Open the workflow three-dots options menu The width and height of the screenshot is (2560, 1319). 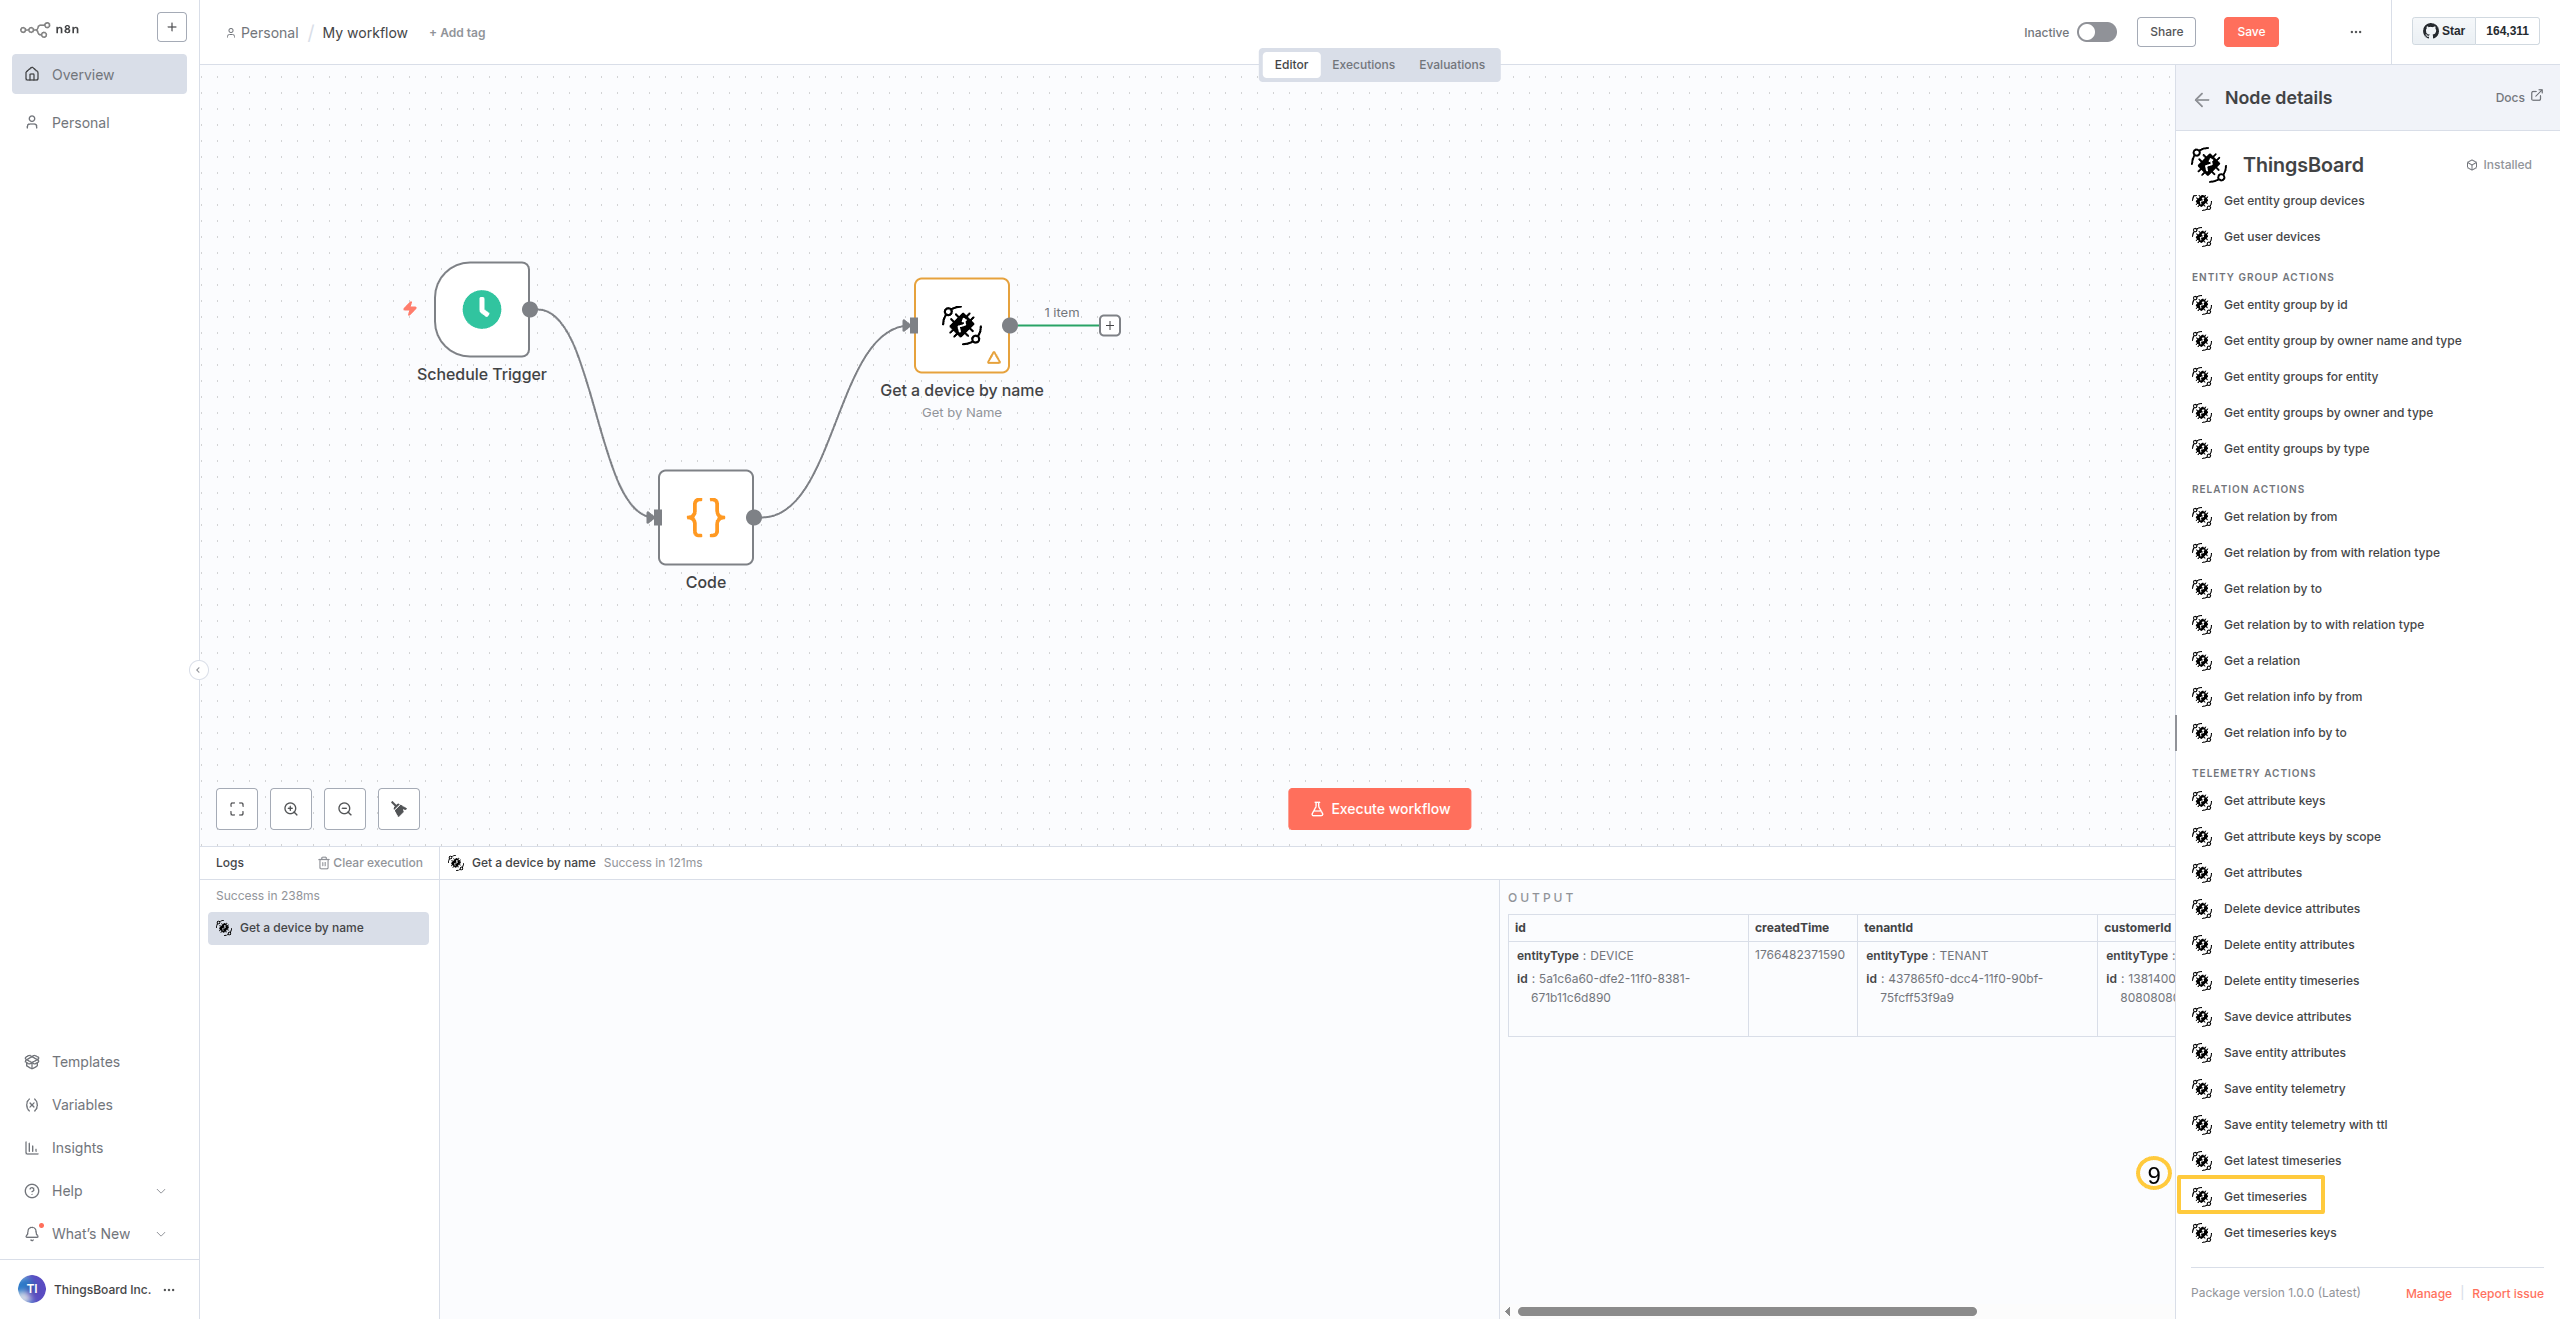2355,32
